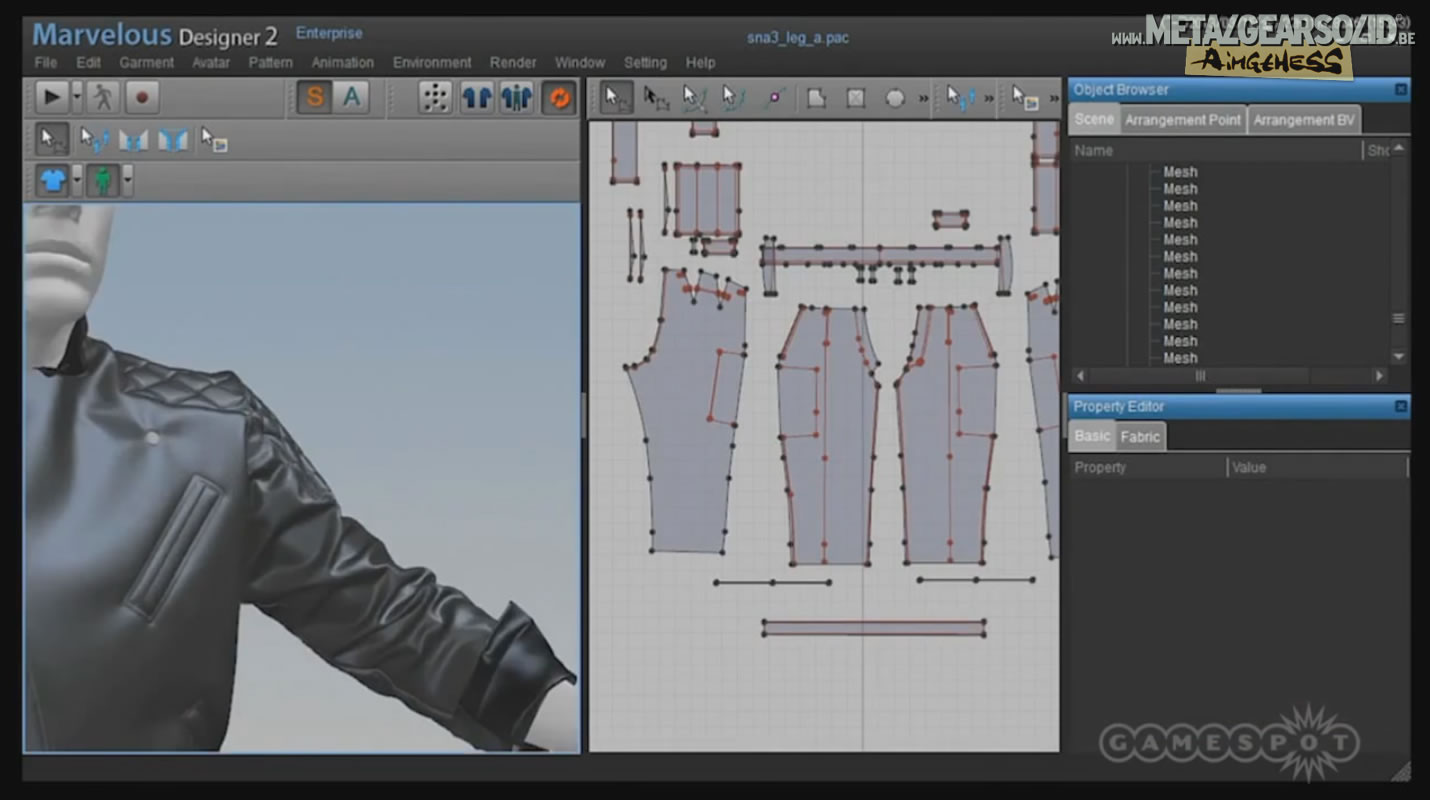Click the walking avatar animation icon
This screenshot has height=800, width=1430.
click(x=103, y=97)
